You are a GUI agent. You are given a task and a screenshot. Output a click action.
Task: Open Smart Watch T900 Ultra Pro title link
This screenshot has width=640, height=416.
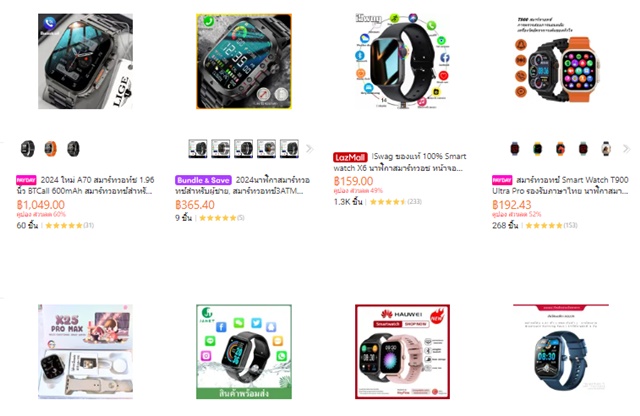click(x=560, y=185)
